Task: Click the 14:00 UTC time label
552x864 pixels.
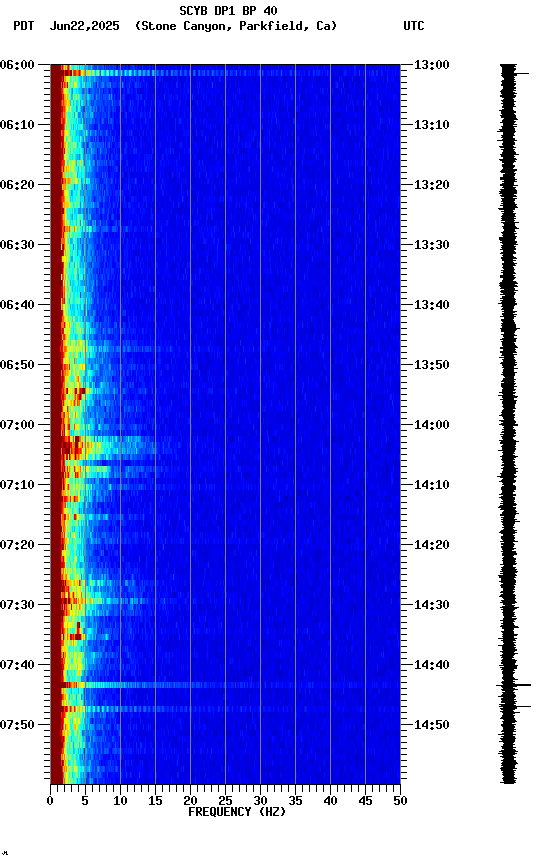Action: click(431, 425)
